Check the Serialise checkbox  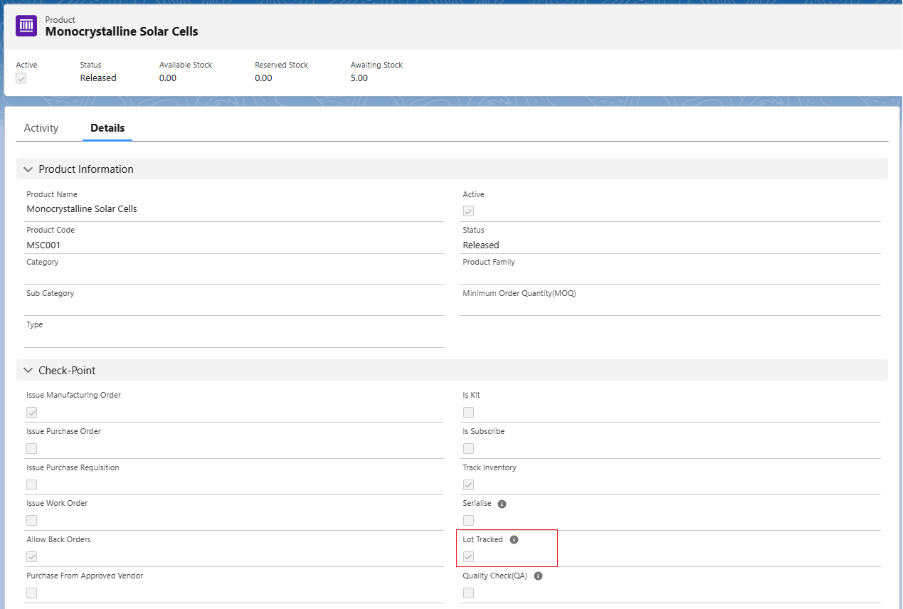(x=468, y=521)
